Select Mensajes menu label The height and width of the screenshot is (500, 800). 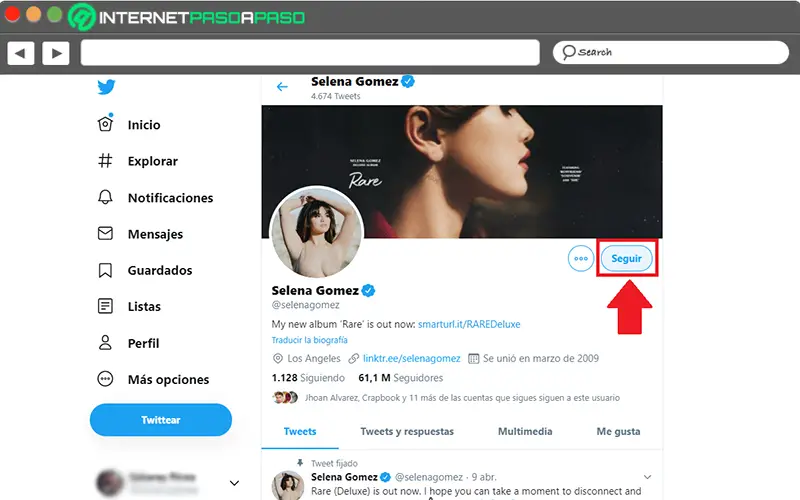tap(155, 234)
